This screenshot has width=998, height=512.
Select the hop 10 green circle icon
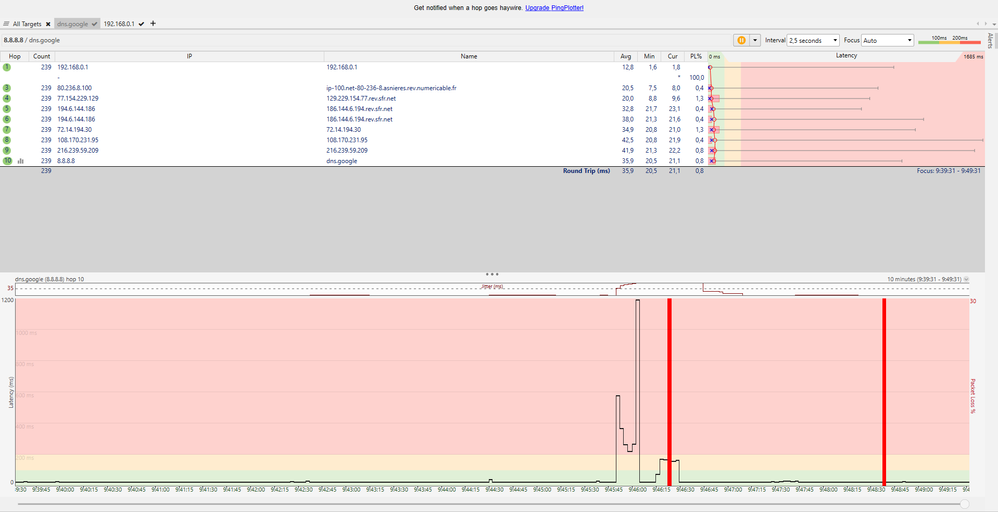coord(7,161)
